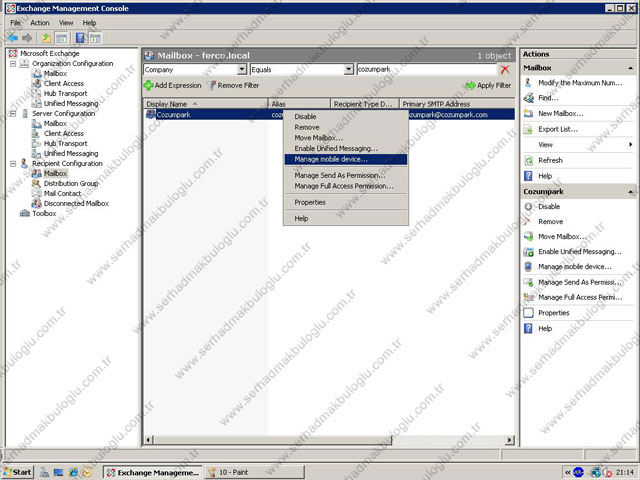Choose Disable from context menu

[346, 117]
